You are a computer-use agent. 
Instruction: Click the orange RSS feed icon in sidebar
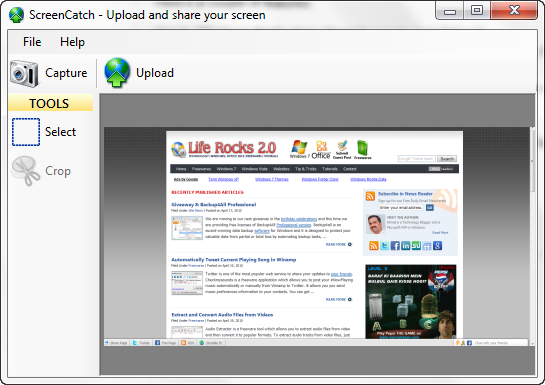(373, 246)
